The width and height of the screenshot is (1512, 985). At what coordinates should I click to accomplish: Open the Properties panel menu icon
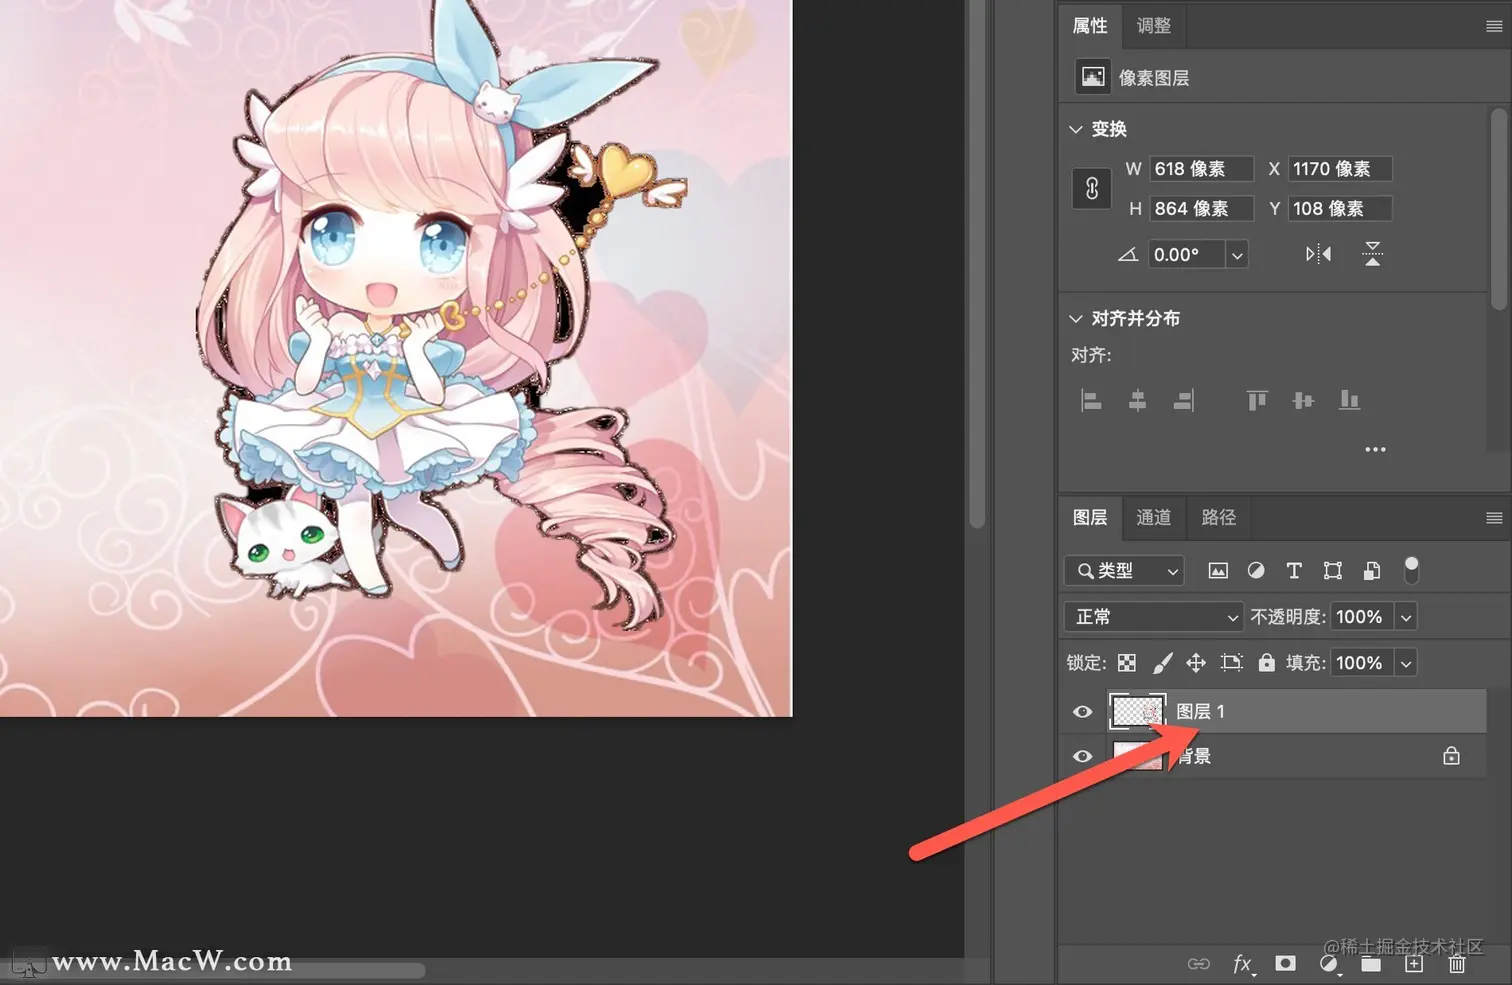[x=1494, y=26]
